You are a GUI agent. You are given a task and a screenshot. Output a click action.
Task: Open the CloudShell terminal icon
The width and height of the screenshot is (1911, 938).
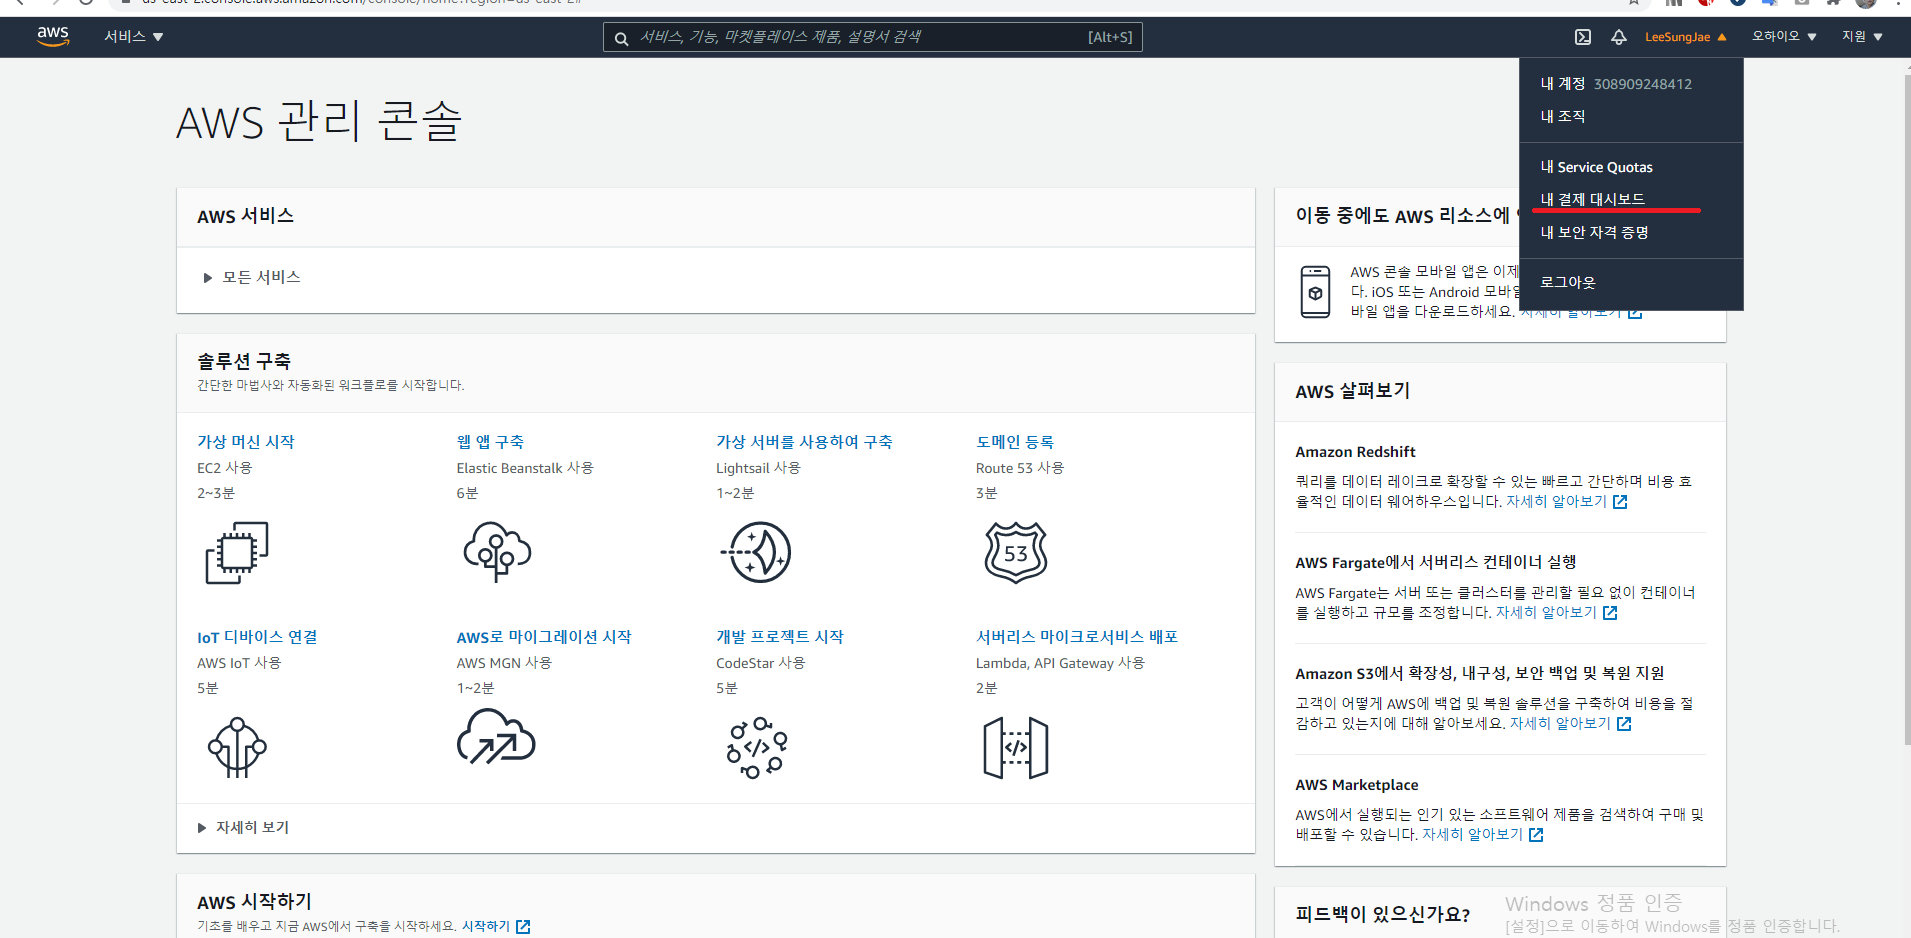[x=1583, y=37]
